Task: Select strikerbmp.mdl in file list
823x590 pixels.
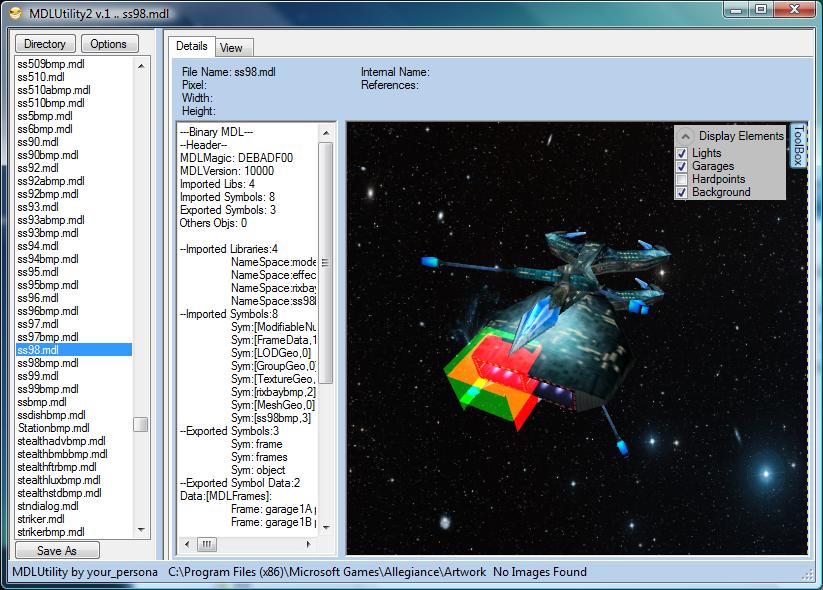Action: pos(51,532)
